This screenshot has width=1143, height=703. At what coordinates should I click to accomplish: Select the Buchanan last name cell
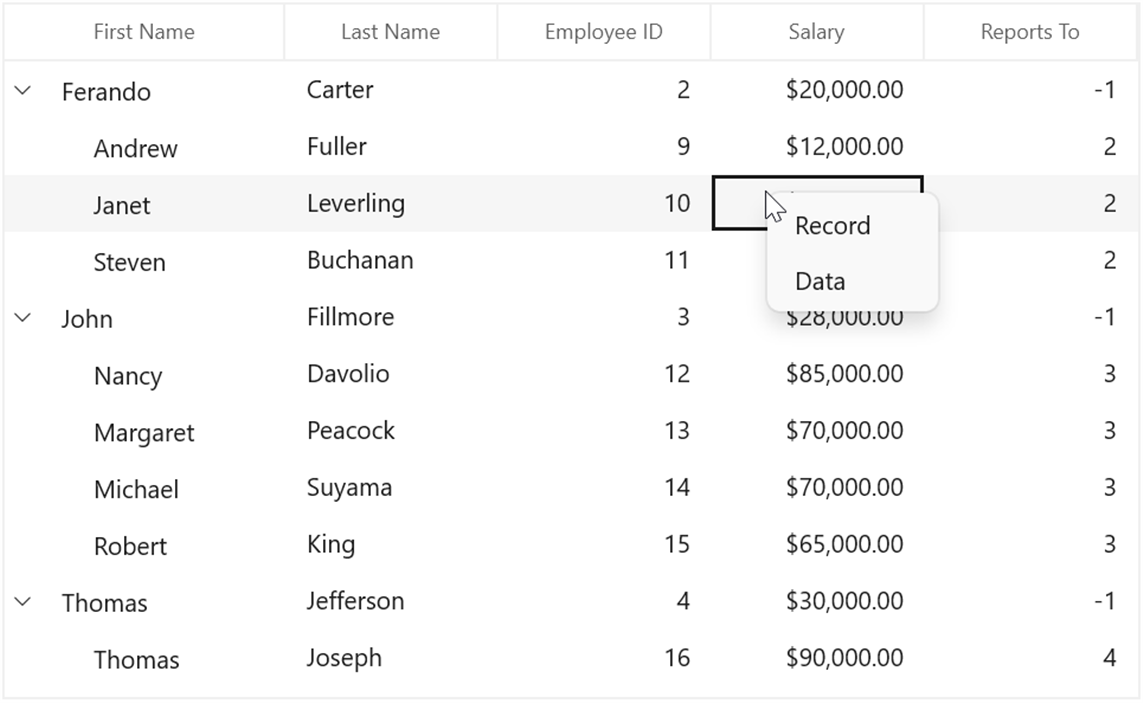coord(391,261)
